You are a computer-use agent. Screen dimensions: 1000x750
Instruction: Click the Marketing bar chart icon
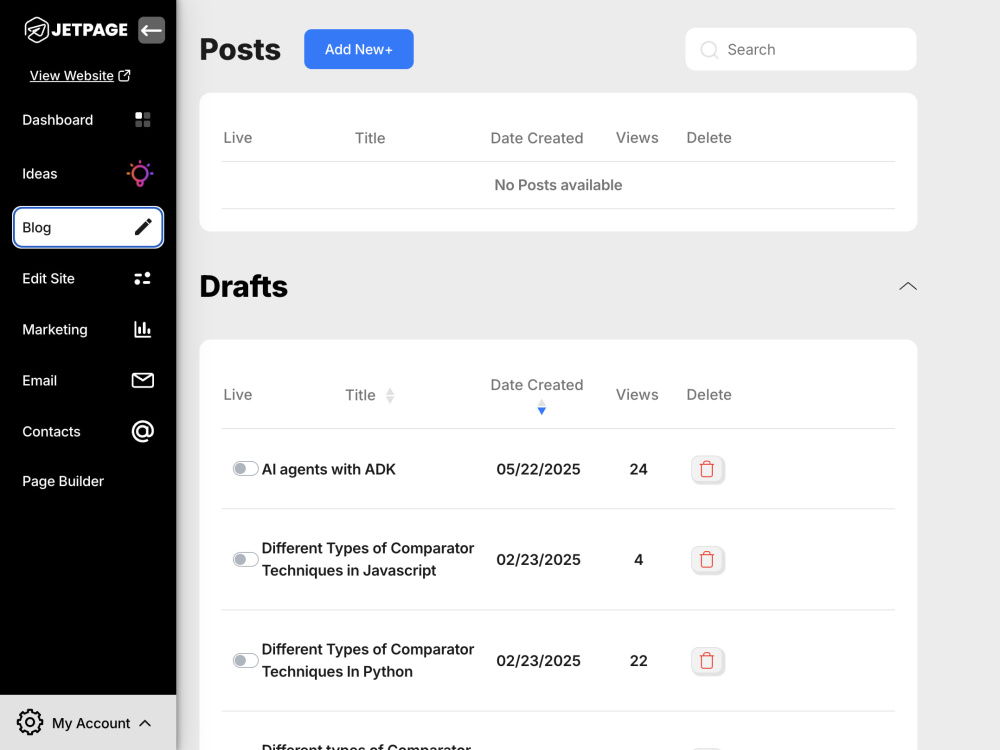tap(142, 329)
